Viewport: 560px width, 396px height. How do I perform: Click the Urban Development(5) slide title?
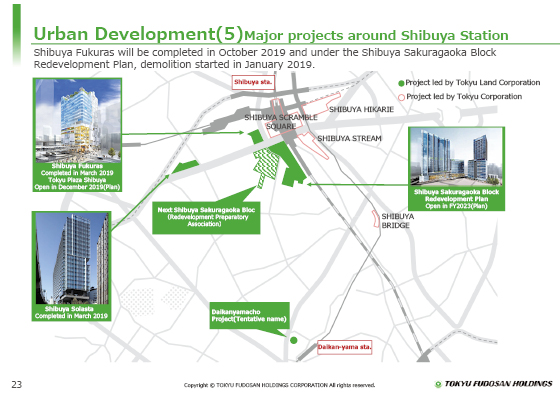[x=138, y=34]
